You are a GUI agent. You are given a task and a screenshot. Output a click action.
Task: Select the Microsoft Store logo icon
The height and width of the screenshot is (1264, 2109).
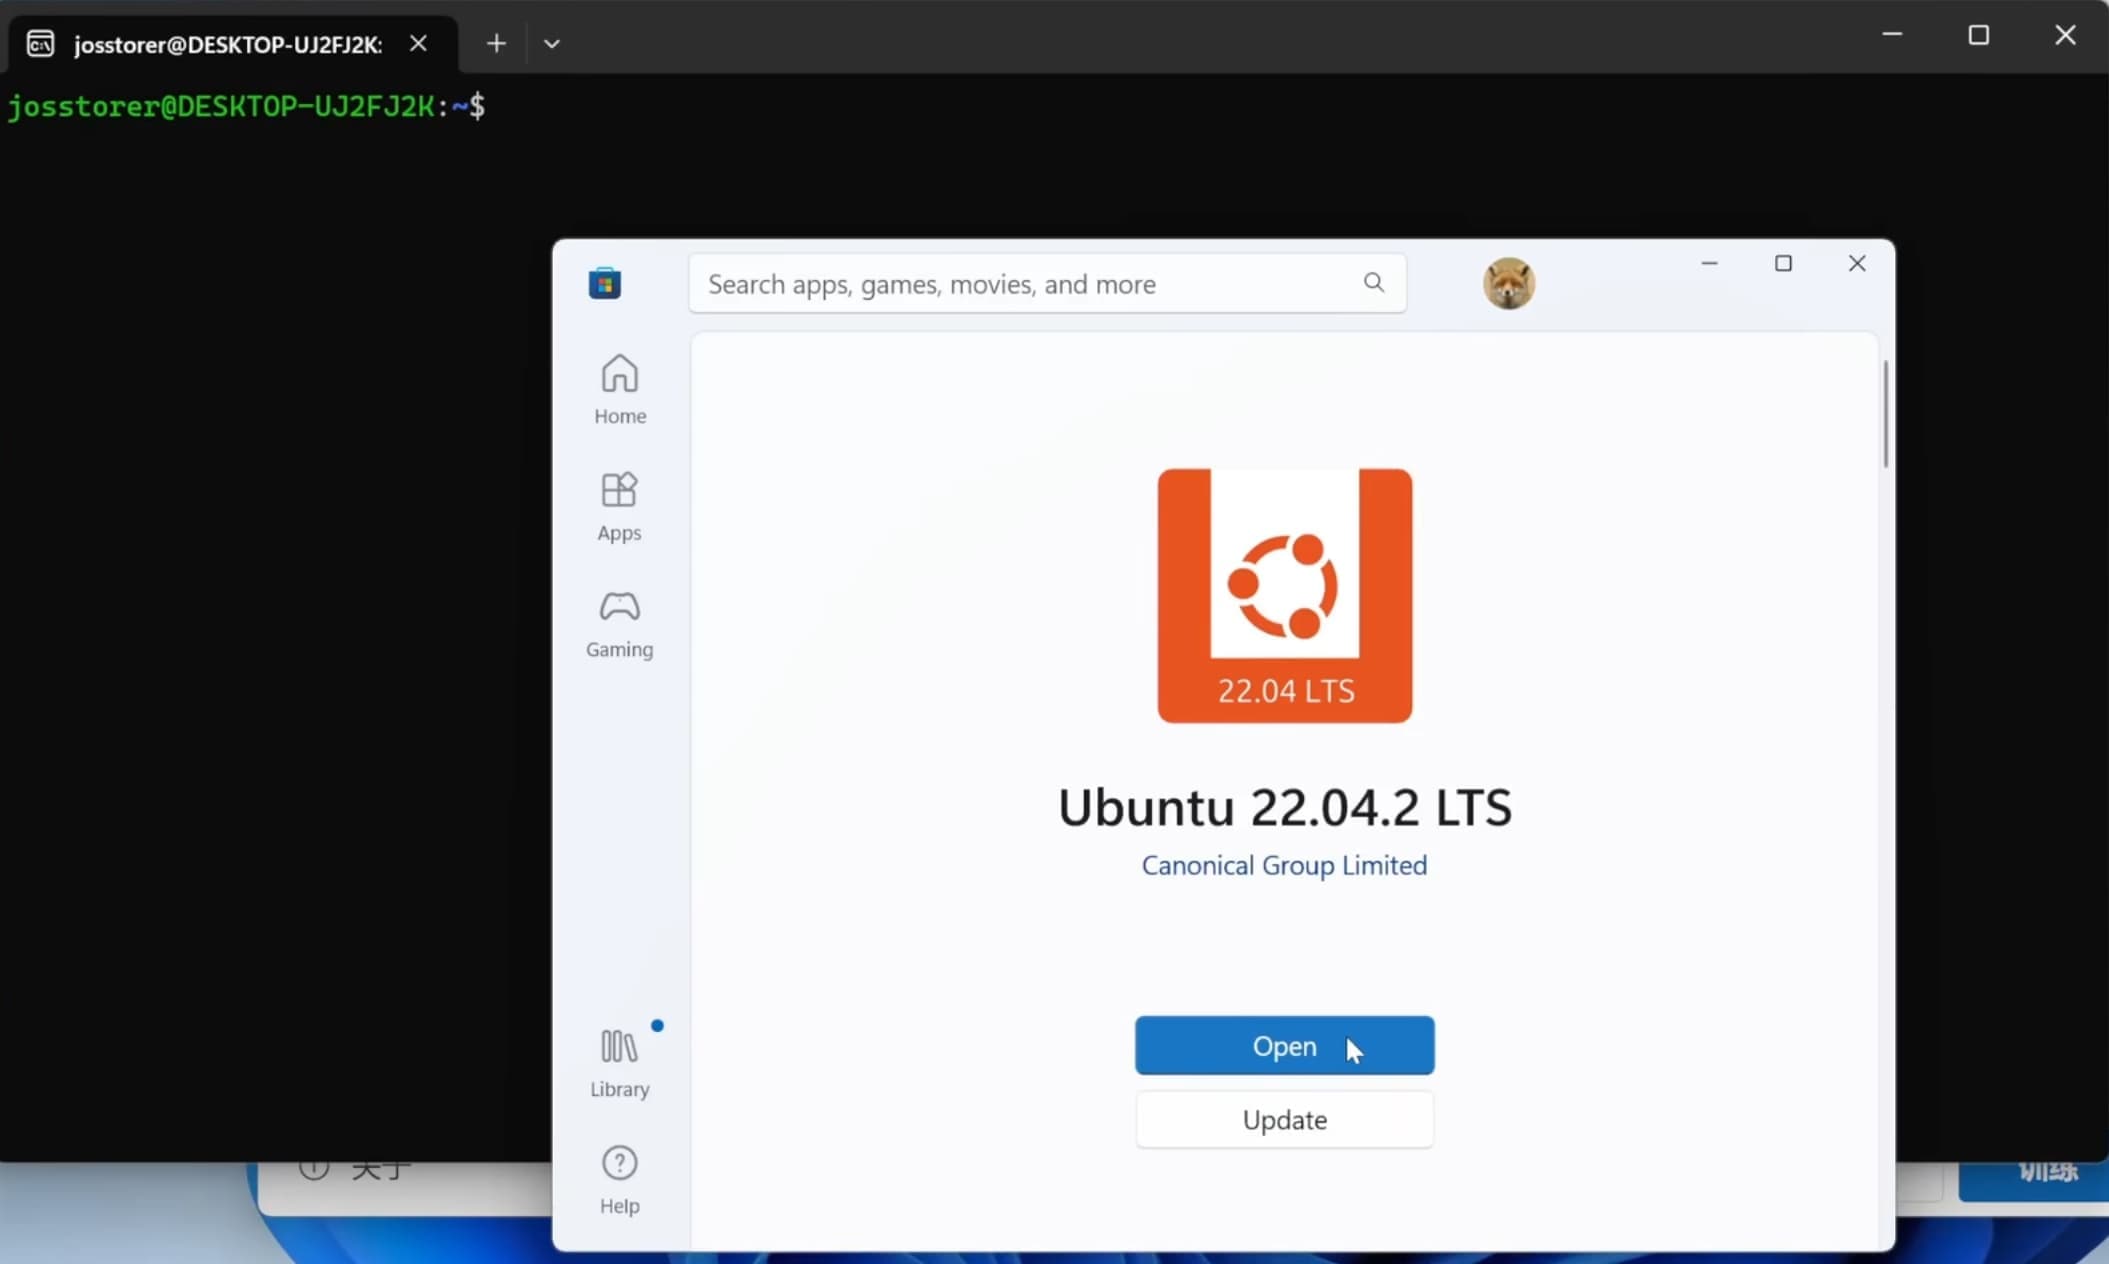605,282
